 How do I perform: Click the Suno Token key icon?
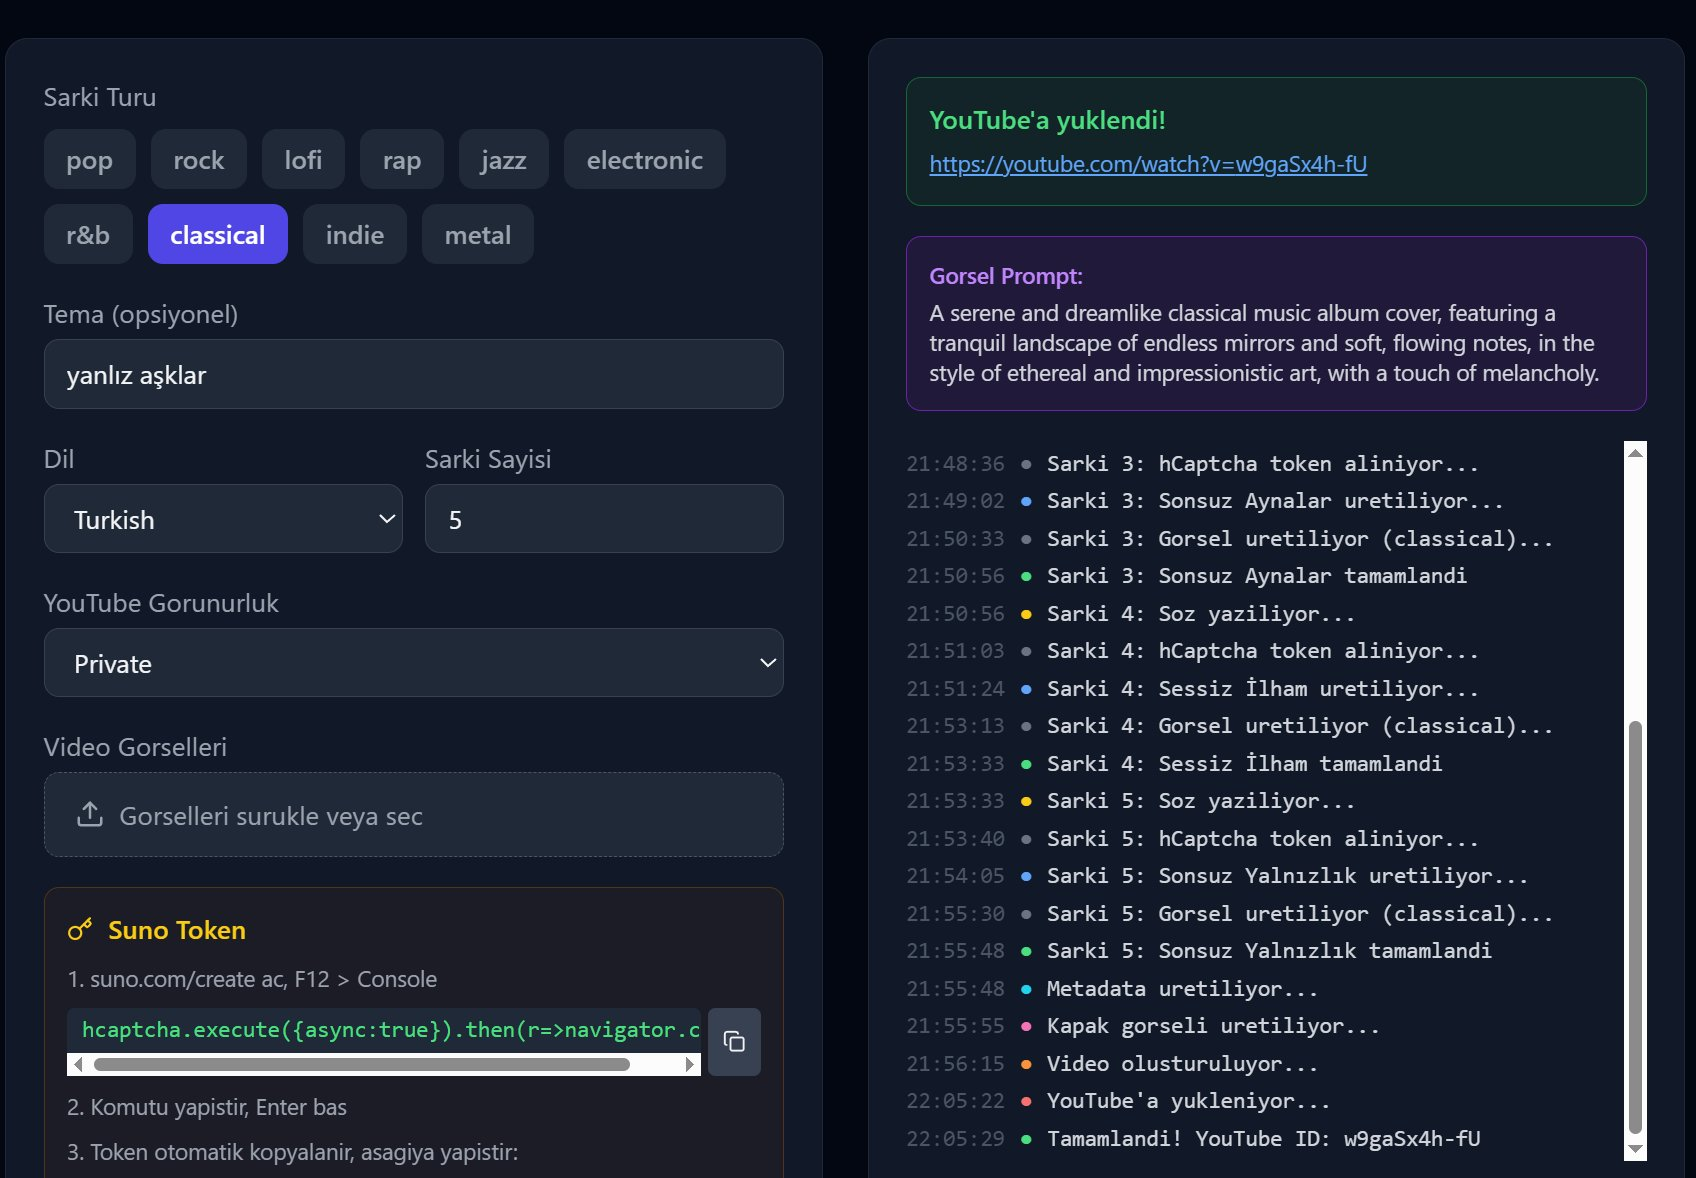pos(80,929)
